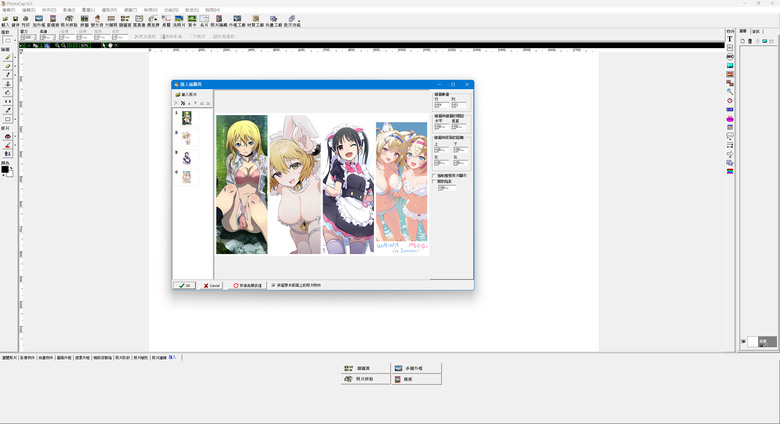Click the Cancel button in dialog
This screenshot has height=424, width=780.
click(211, 286)
